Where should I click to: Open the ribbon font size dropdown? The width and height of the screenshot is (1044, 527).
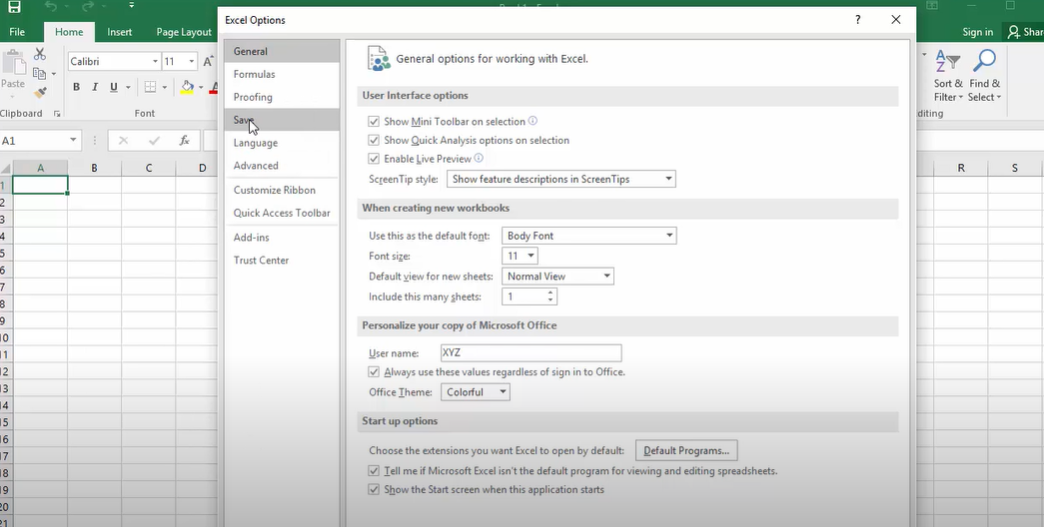192,62
